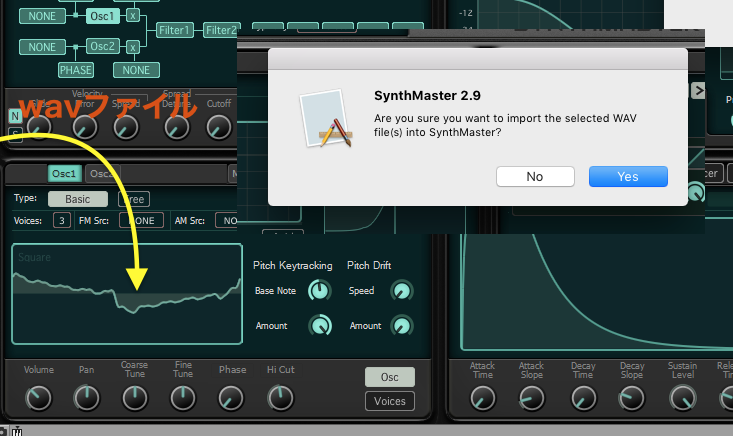
Task: Open the PHASE modulation dropdown
Action: tap(76, 70)
